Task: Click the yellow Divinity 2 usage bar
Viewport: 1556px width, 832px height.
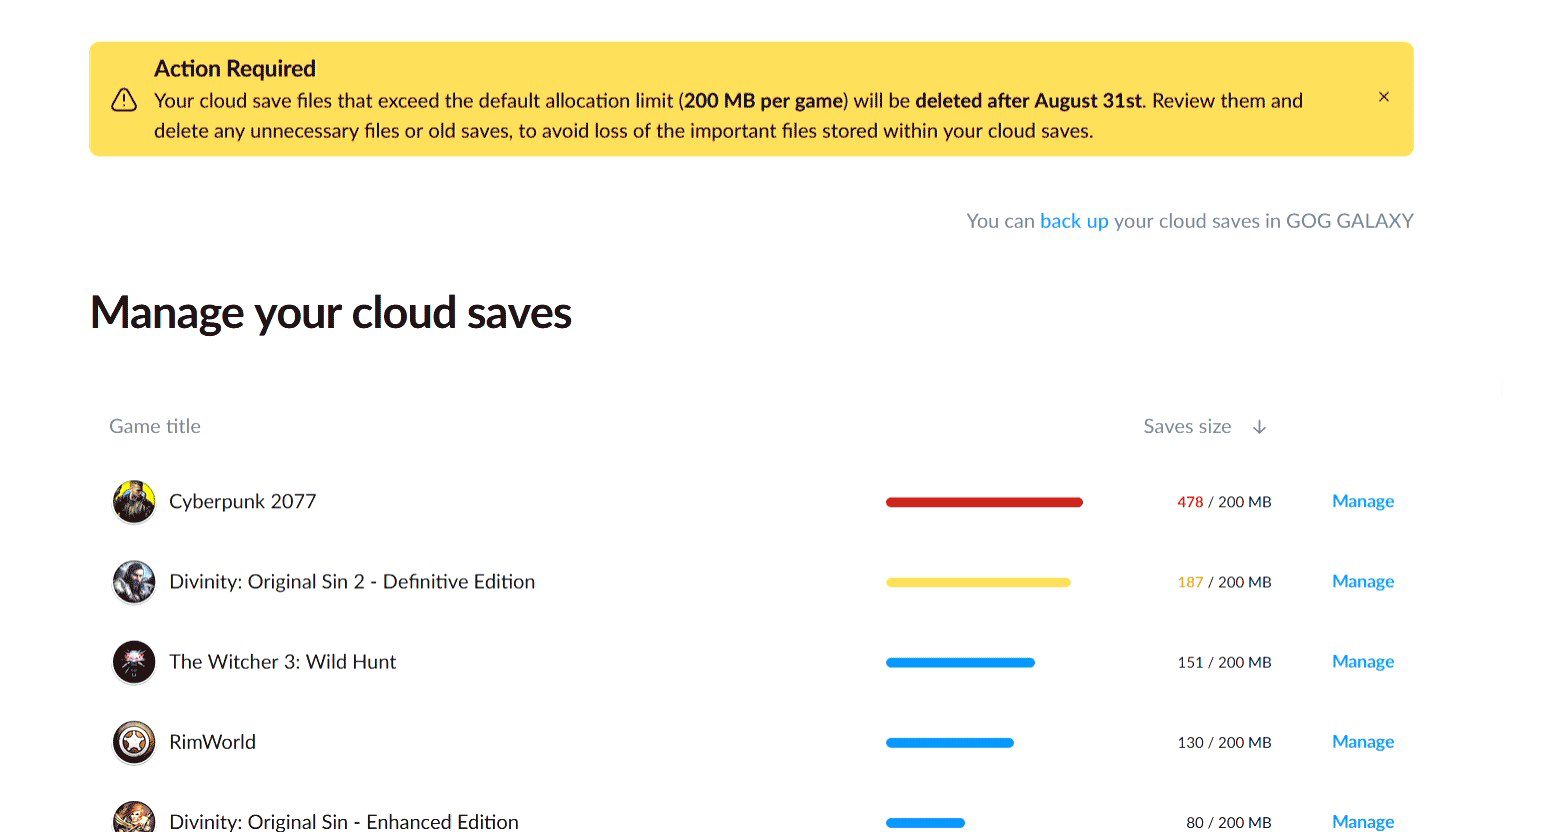Action: coord(978,582)
